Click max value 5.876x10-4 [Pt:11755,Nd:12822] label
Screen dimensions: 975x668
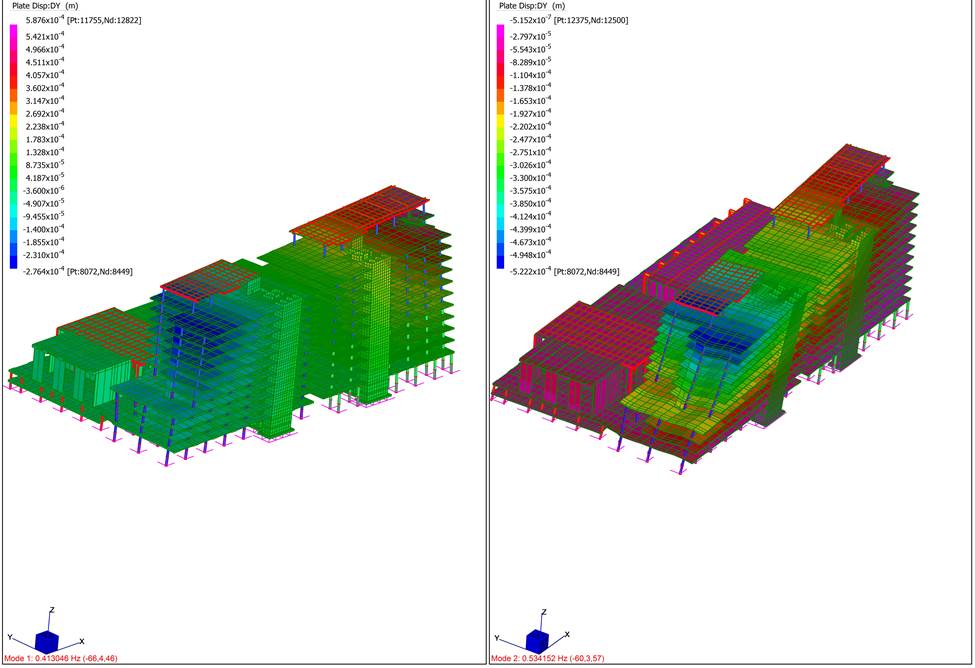(x=84, y=20)
